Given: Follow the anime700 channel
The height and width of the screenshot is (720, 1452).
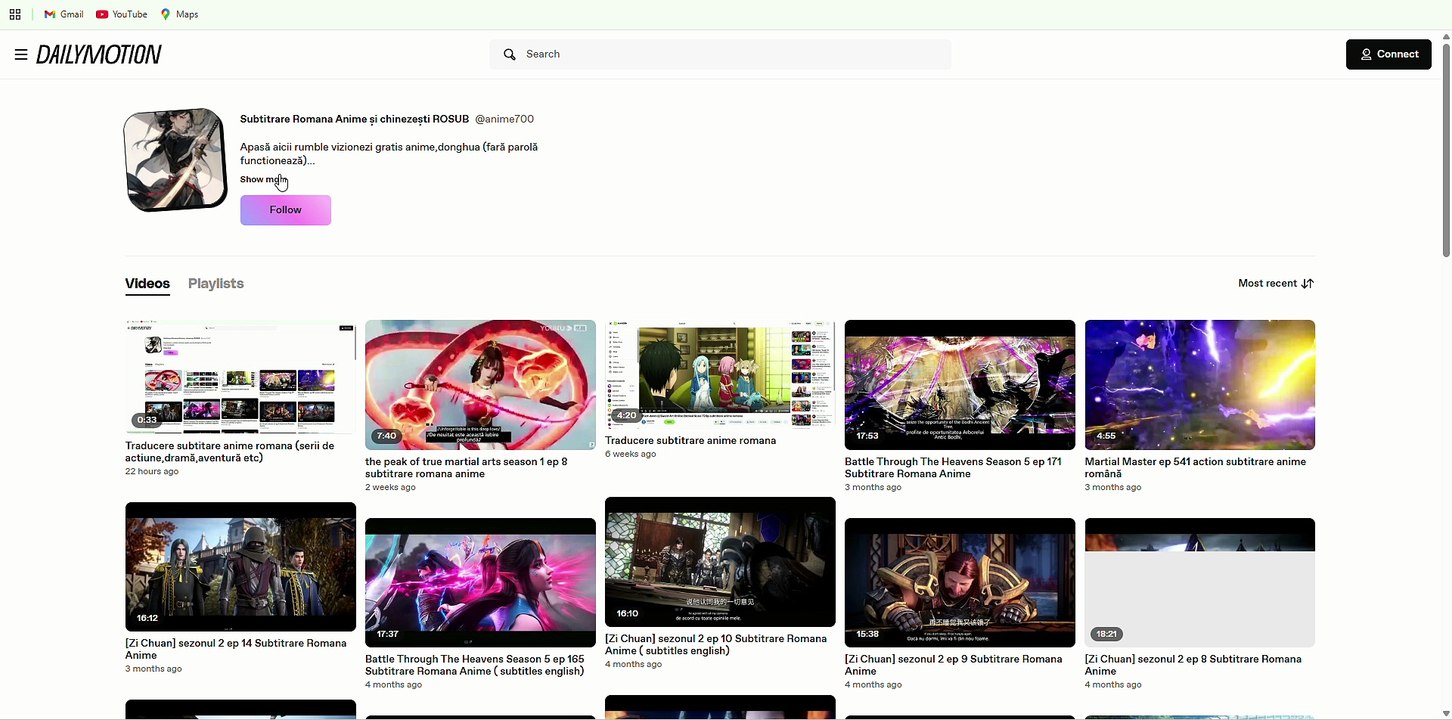Looking at the screenshot, I should 285,210.
